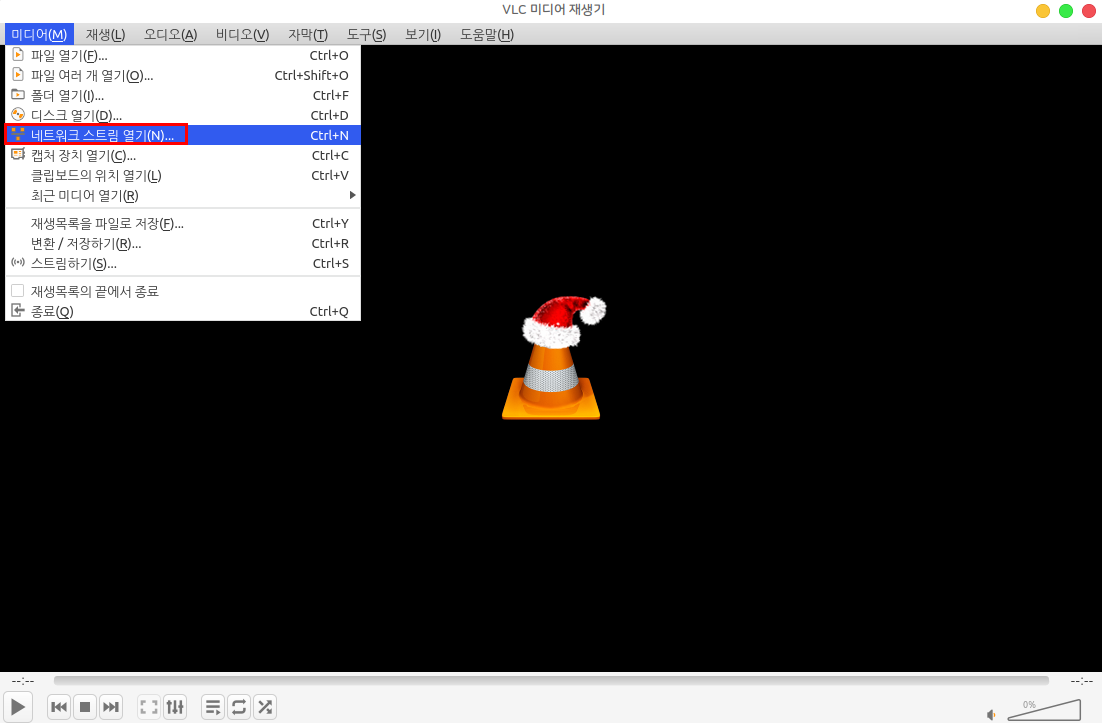Show the playlist icon
Viewport: 1102px width, 723px height.
click(213, 707)
